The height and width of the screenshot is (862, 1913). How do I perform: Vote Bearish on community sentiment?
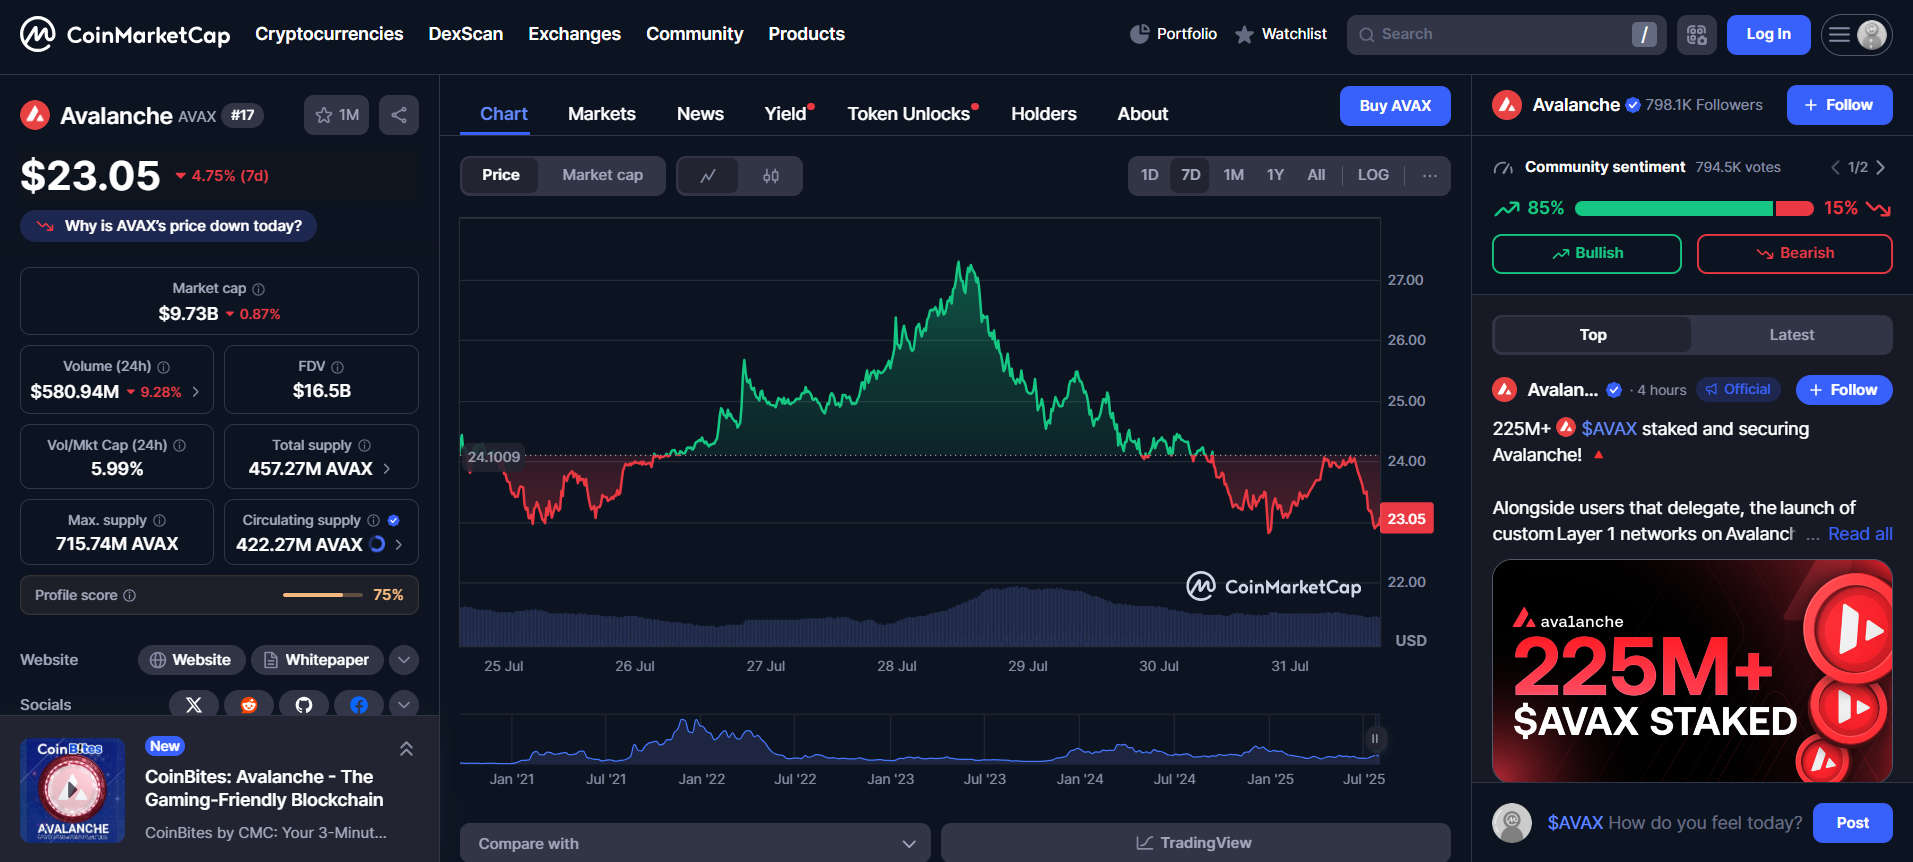[x=1795, y=254]
